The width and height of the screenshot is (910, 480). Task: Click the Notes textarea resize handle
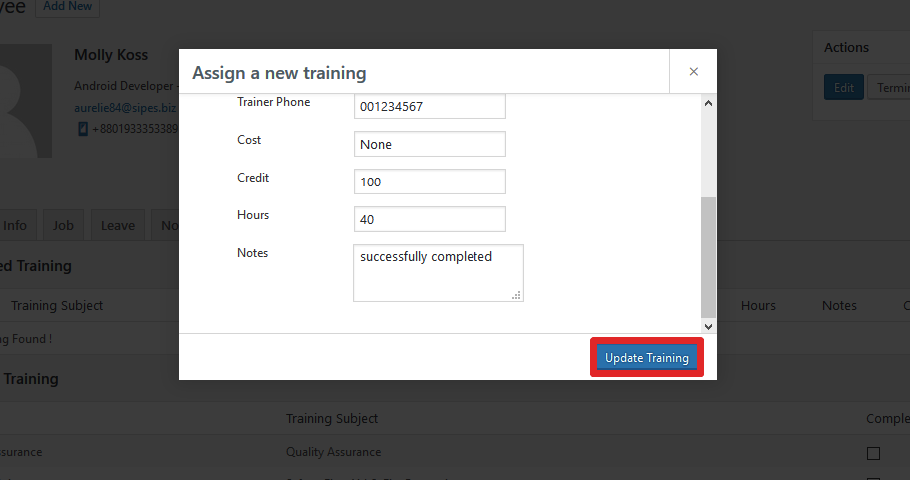click(x=517, y=295)
